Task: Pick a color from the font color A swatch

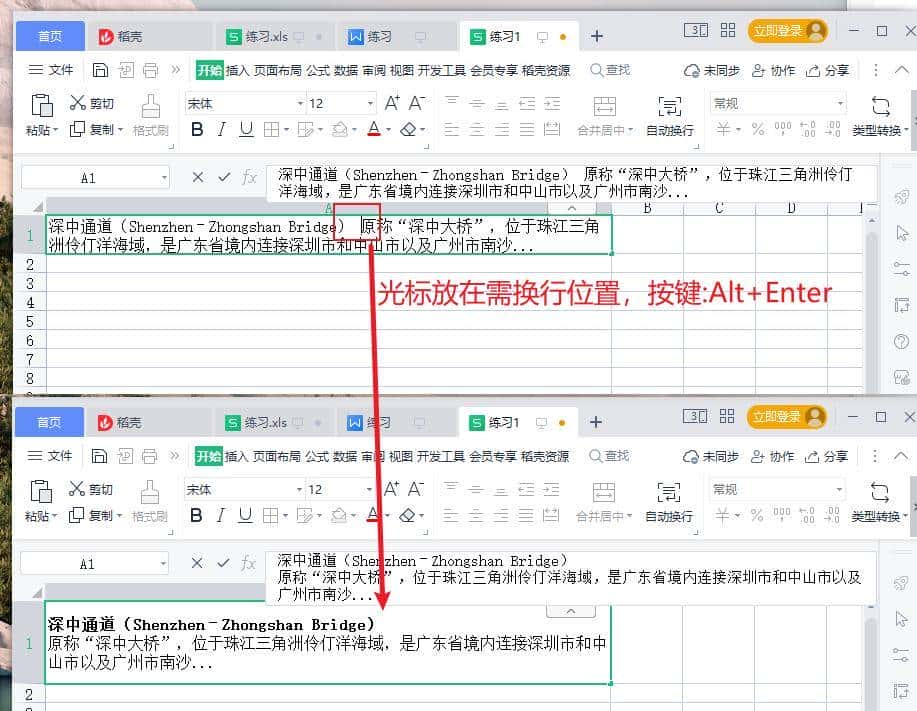Action: [x=372, y=129]
